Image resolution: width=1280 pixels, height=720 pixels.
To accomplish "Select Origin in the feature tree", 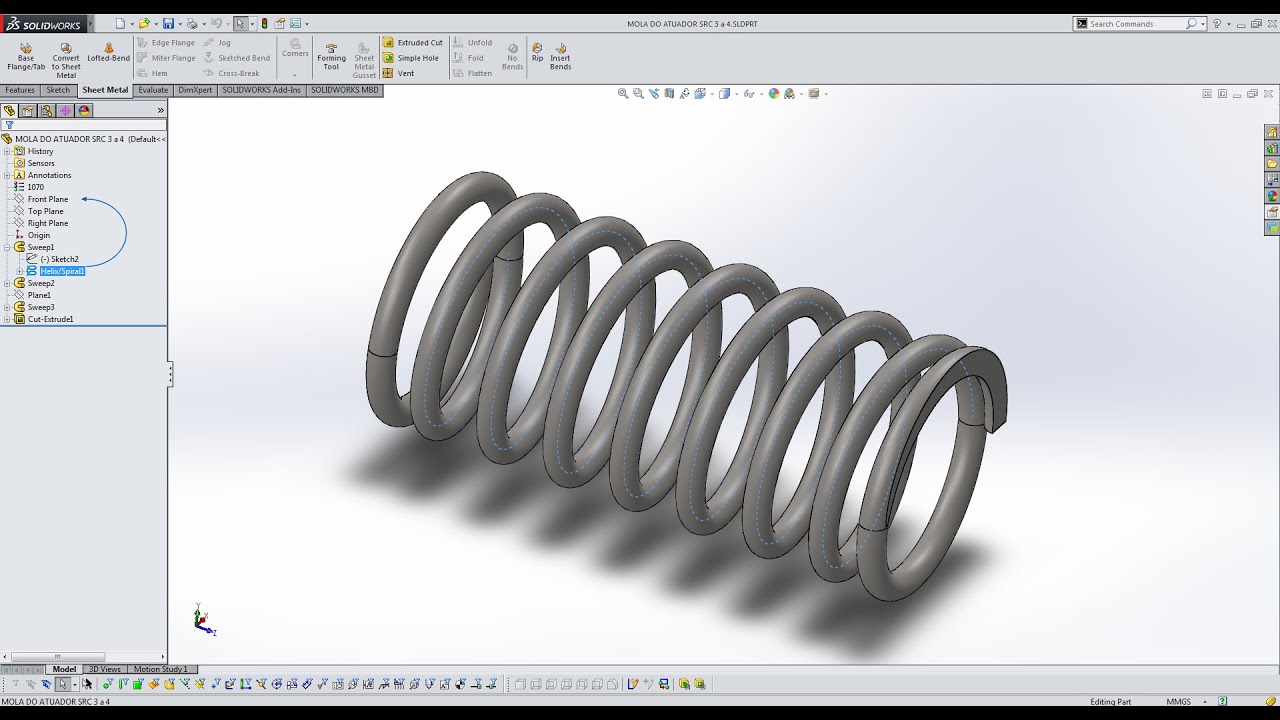I will coord(38,235).
